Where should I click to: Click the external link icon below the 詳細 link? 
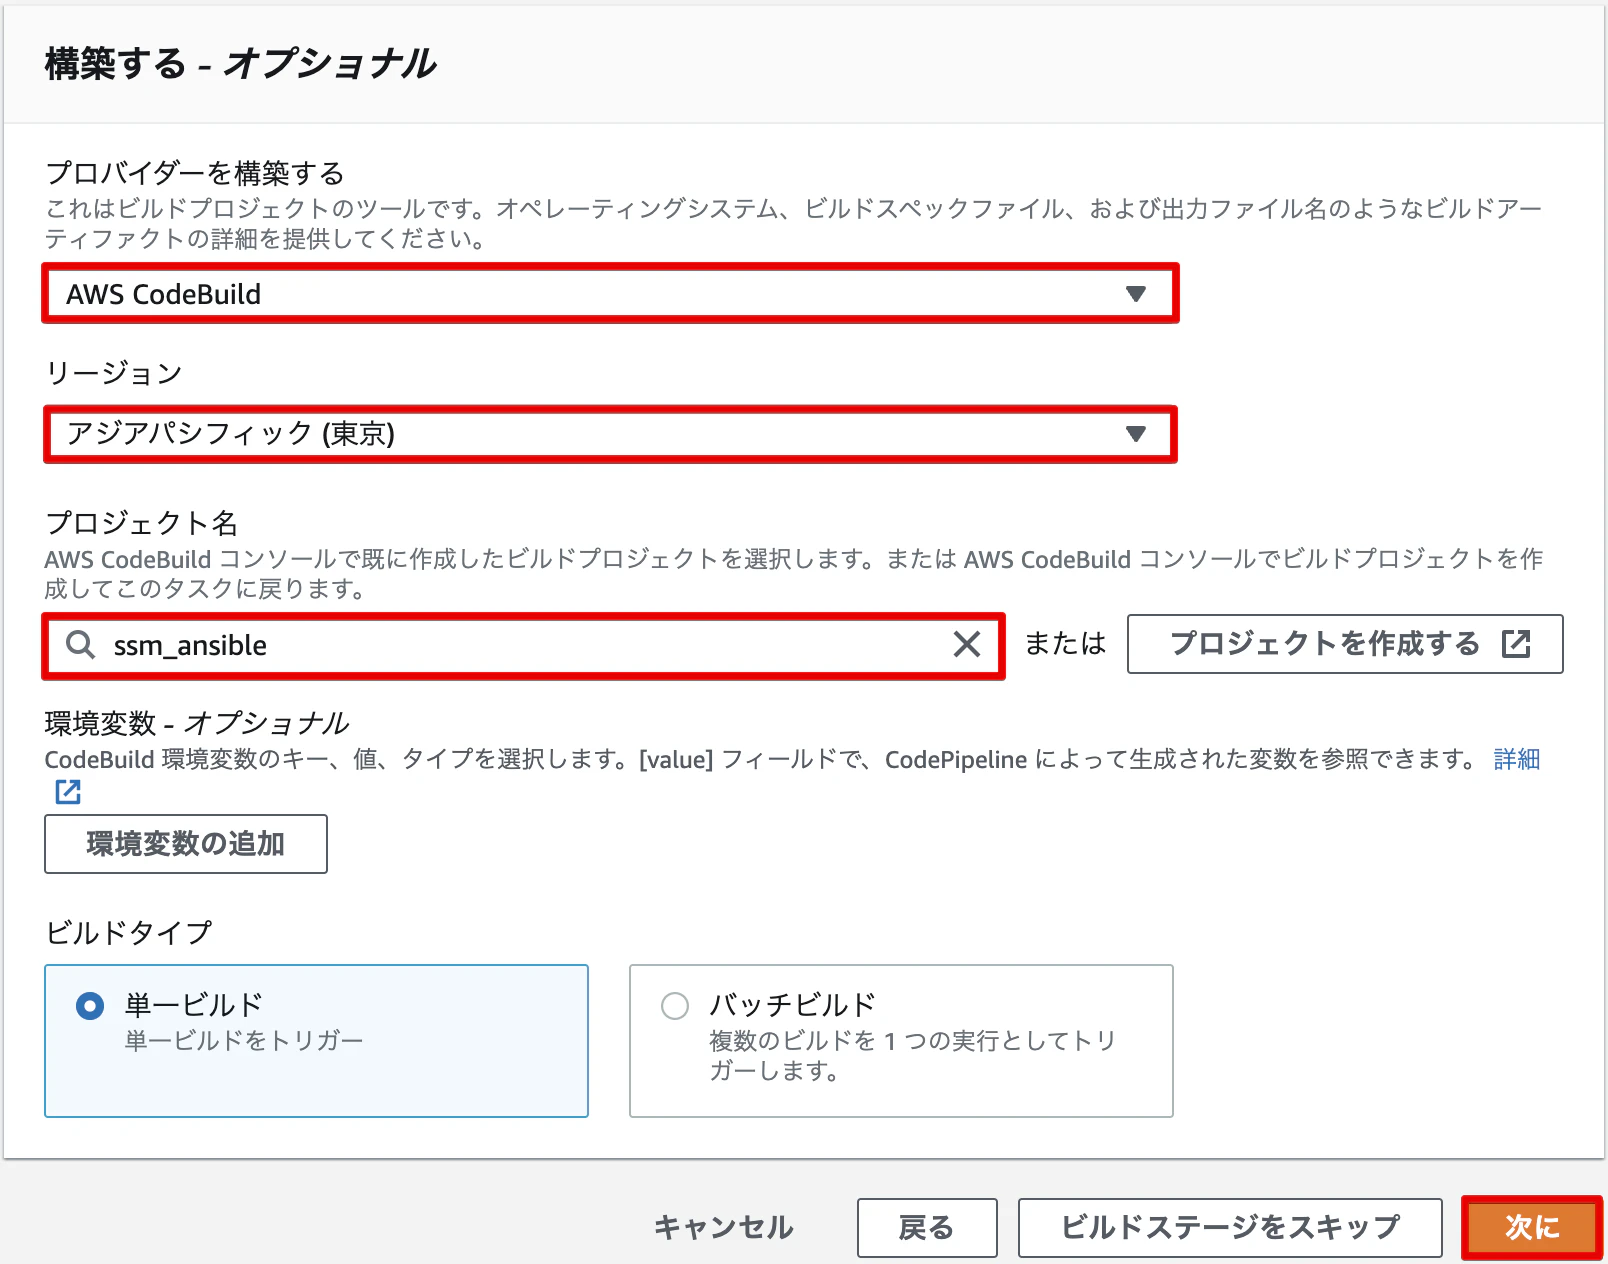68,792
